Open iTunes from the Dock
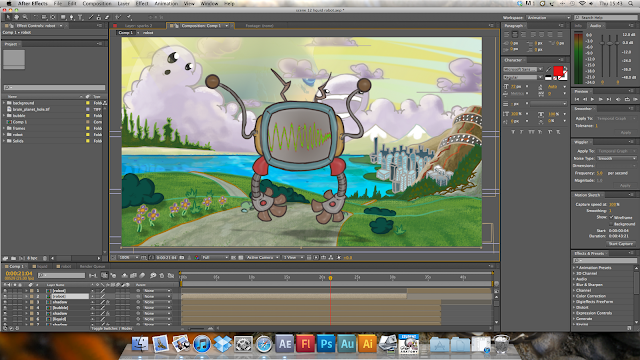640x360 pixels. click(x=202, y=344)
